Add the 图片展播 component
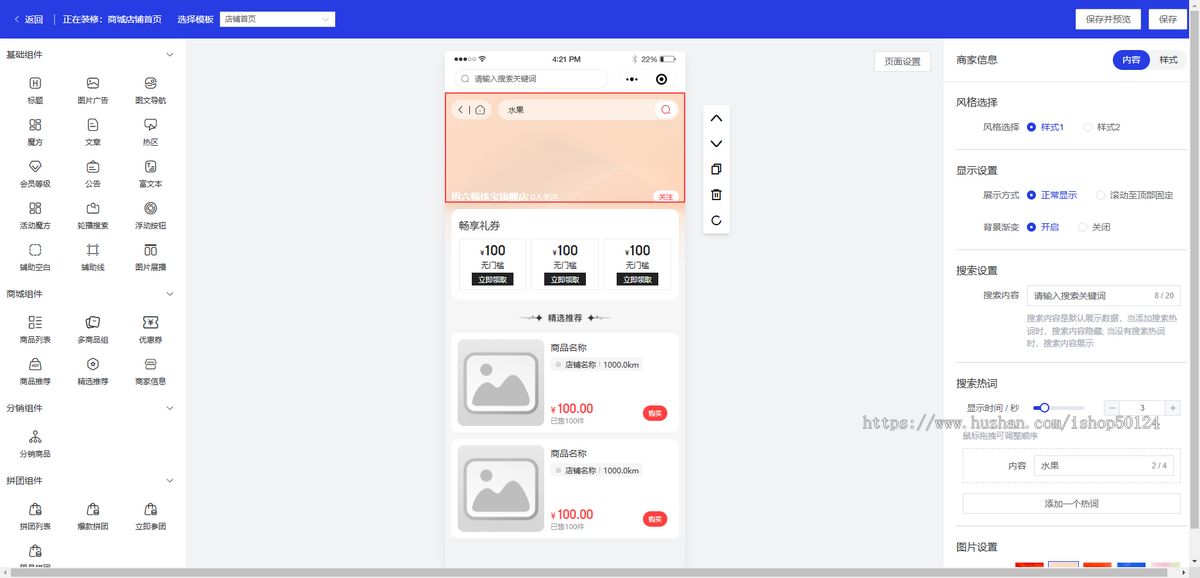 pos(150,258)
